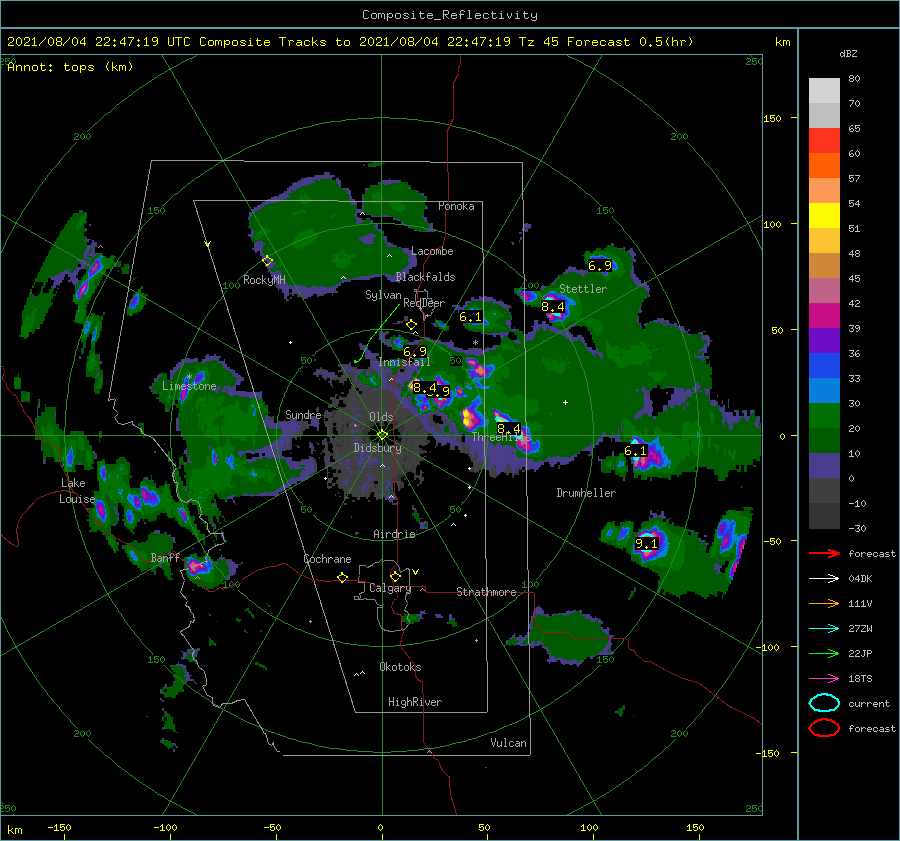Click the 6.1 storm top label northeast of Drumheller
This screenshot has width=900, height=841.
(x=635, y=451)
